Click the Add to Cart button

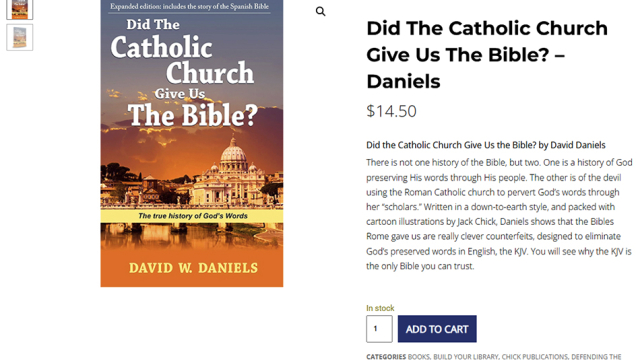pos(437,329)
